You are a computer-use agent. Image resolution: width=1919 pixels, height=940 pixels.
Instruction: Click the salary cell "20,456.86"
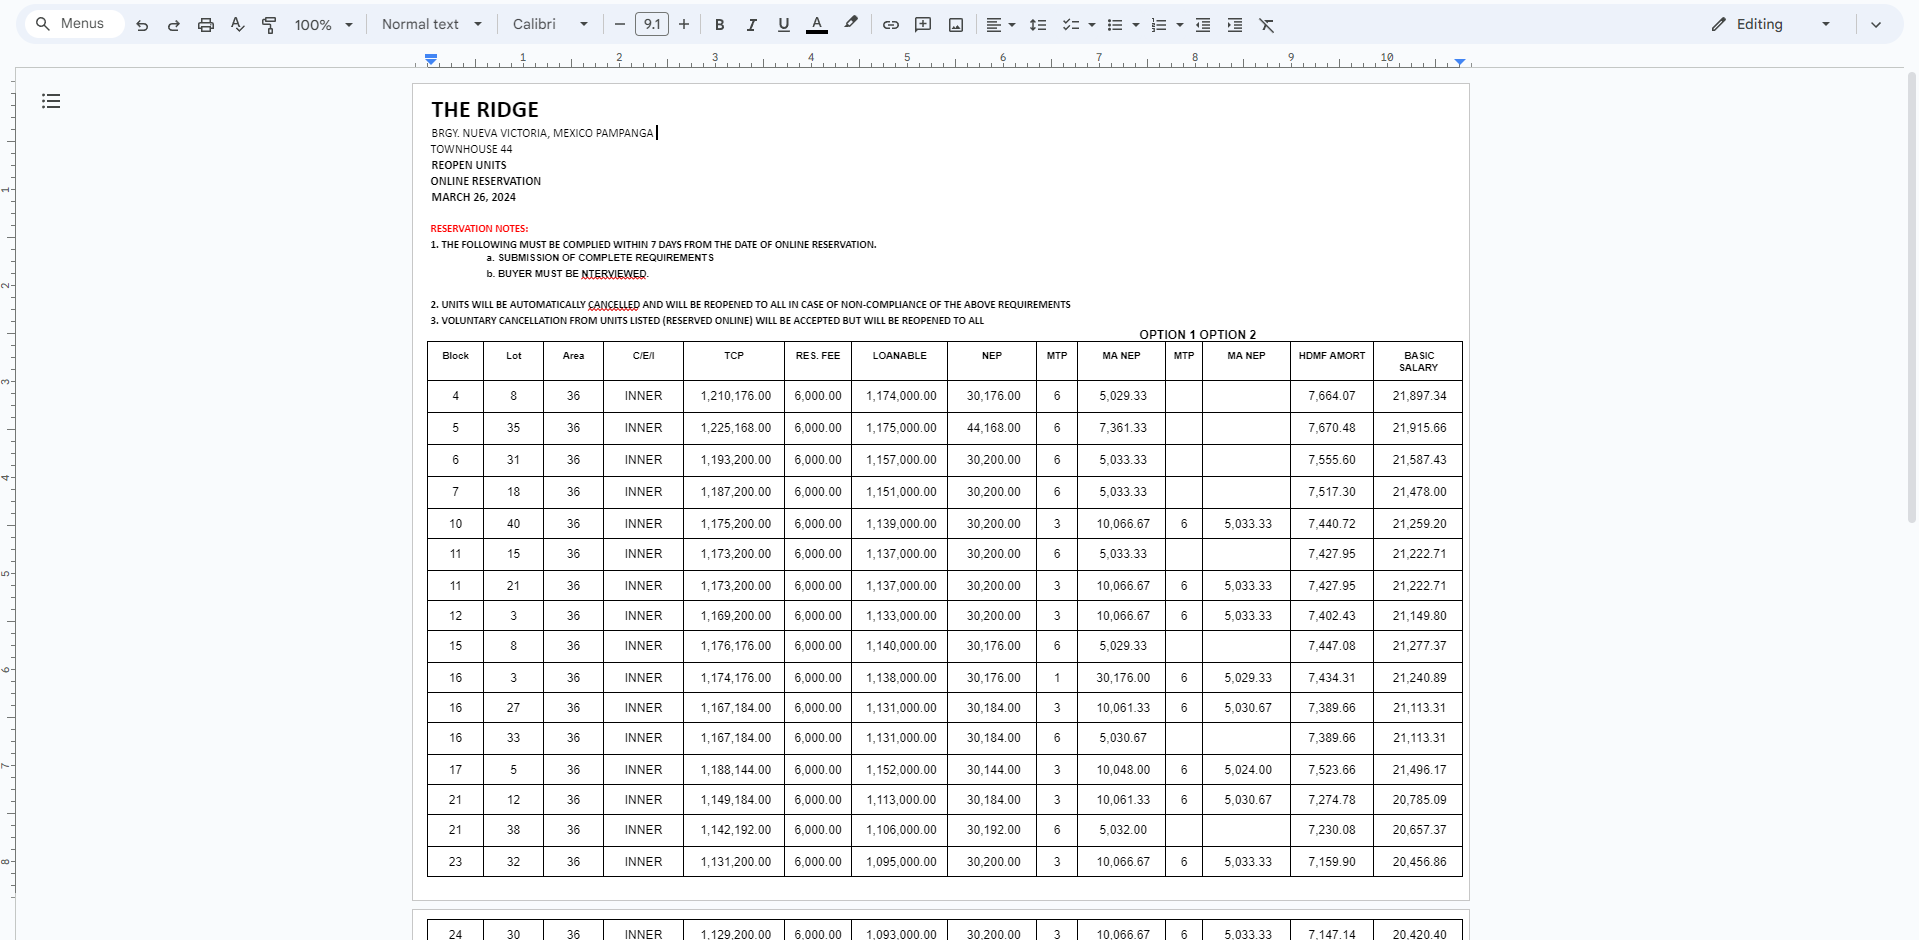click(x=1420, y=862)
